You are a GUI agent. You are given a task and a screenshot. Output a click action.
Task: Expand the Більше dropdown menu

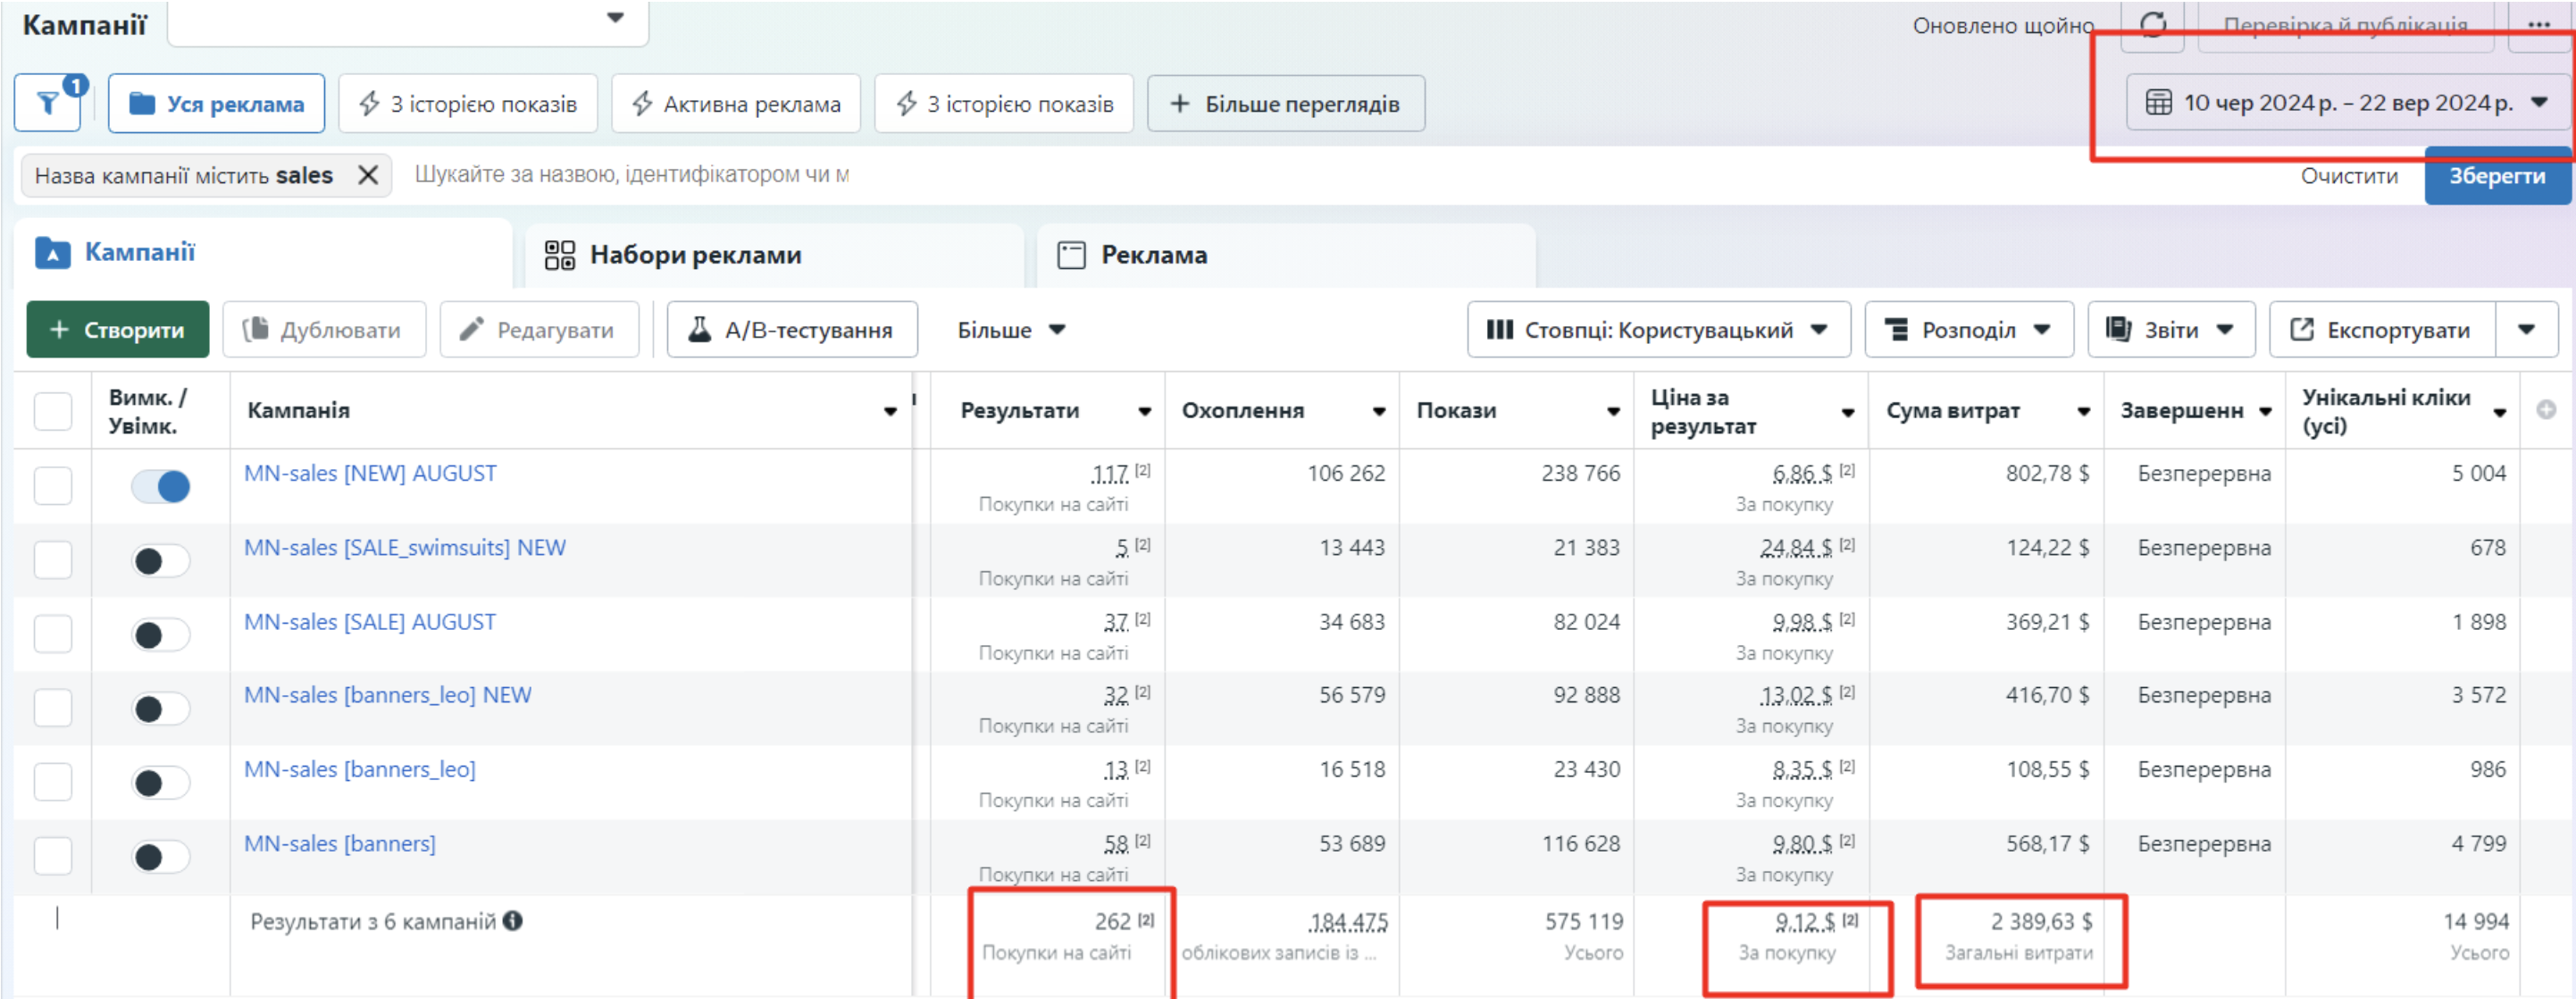(1011, 329)
